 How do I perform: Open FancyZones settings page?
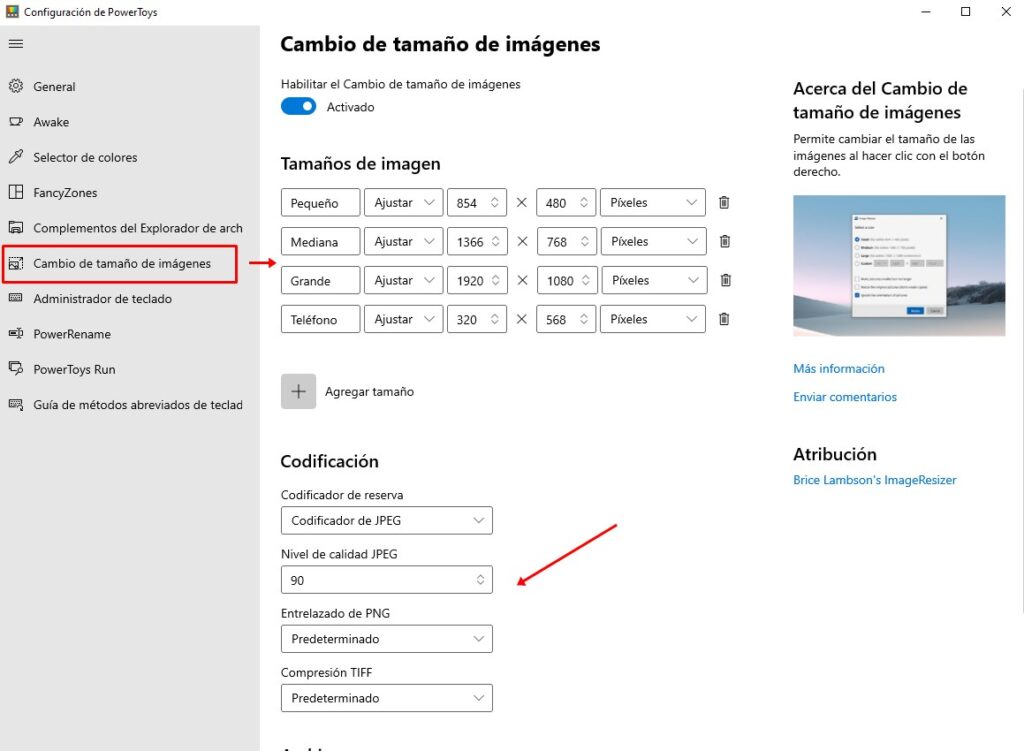[65, 192]
